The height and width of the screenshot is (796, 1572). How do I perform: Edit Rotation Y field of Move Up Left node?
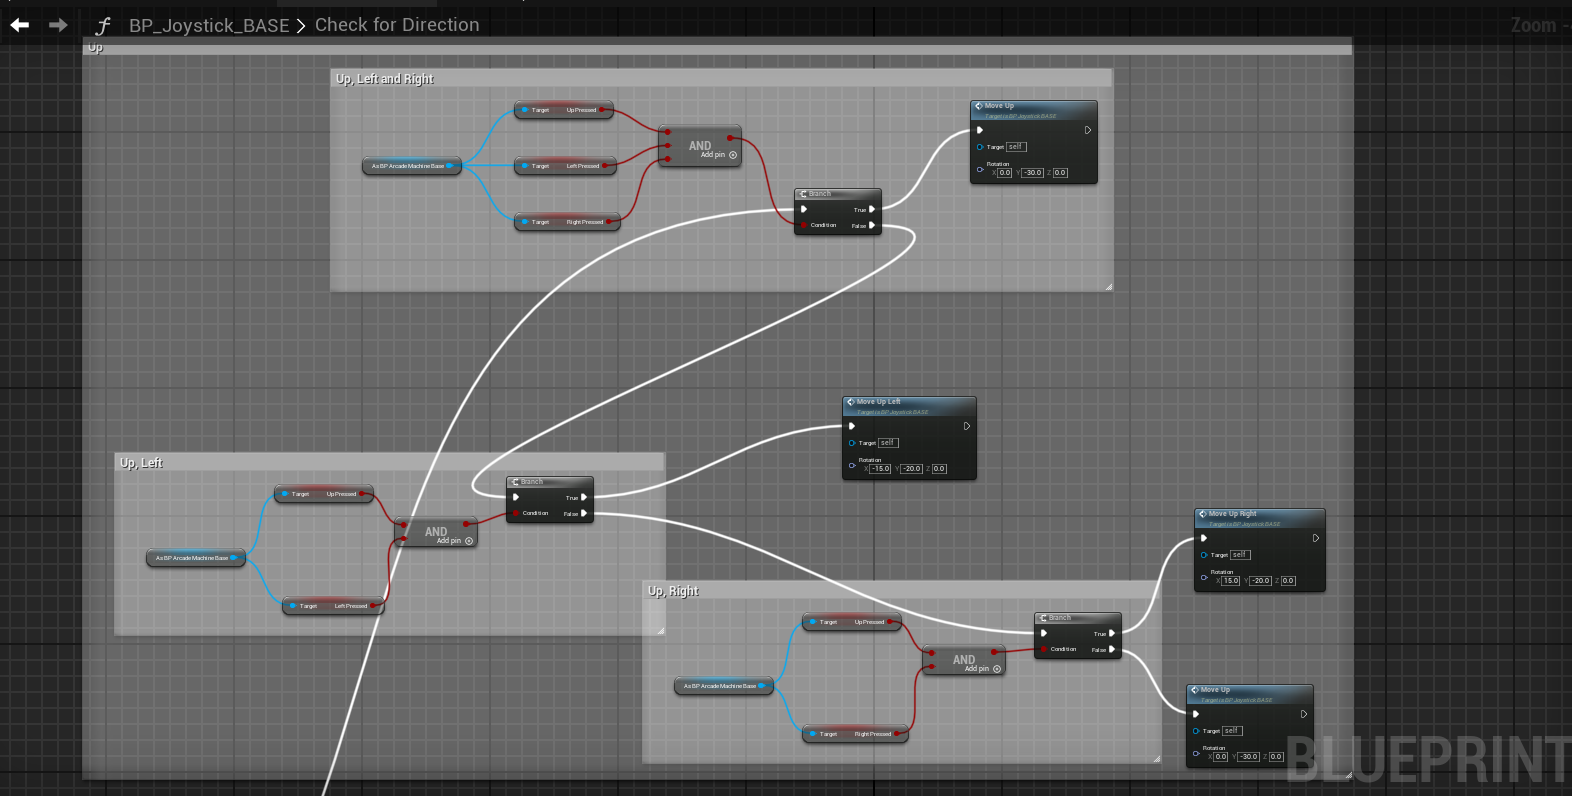pyautogui.click(x=912, y=469)
